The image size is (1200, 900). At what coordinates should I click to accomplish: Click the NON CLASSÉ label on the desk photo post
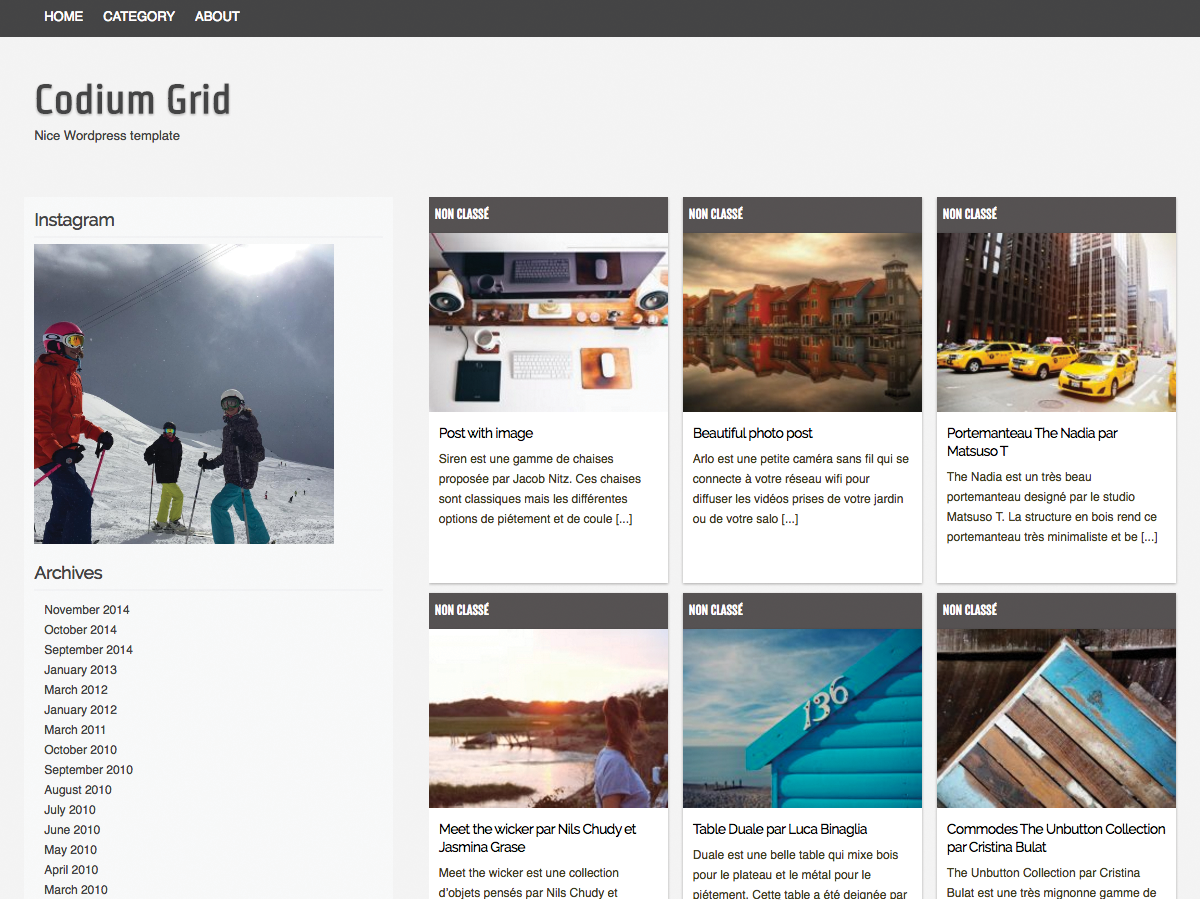[461, 213]
